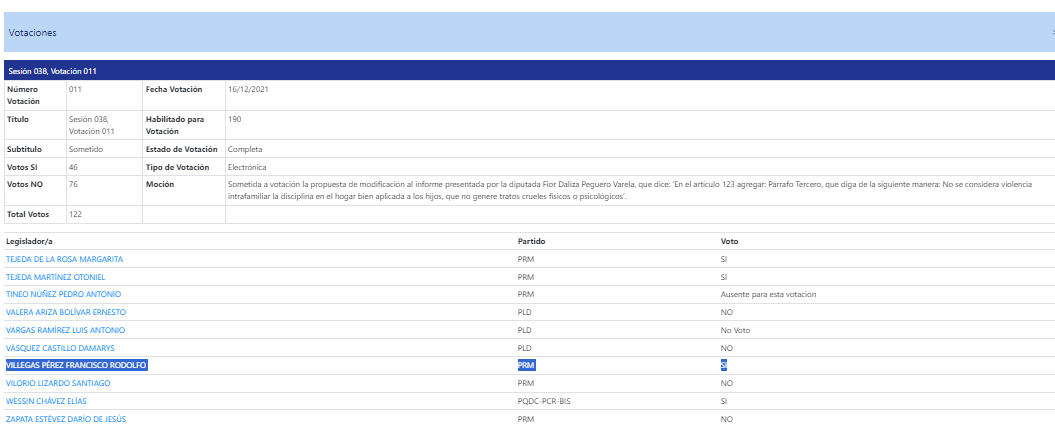The image size is (1055, 427).
Task: Open Vásquez Castillo Damarys link
Action: 60,348
